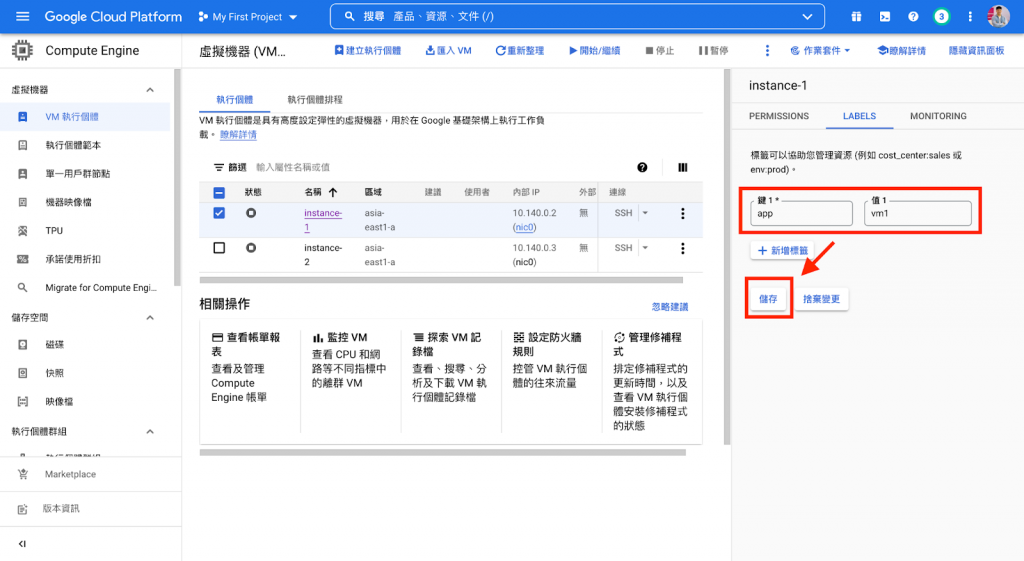The width and height of the screenshot is (1024, 561).
Task: Select the 執行個體 tab
Action: 234,99
